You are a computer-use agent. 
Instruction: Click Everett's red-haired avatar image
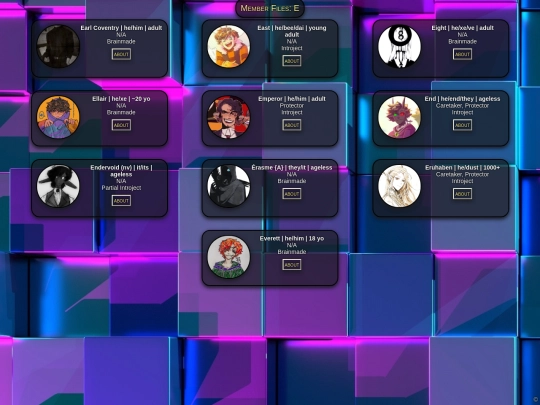pyautogui.click(x=229, y=257)
